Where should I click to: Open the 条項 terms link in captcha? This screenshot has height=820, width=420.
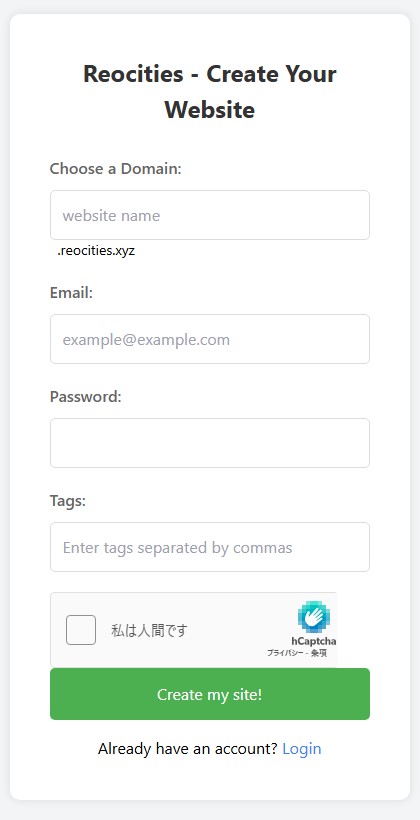click(x=319, y=653)
